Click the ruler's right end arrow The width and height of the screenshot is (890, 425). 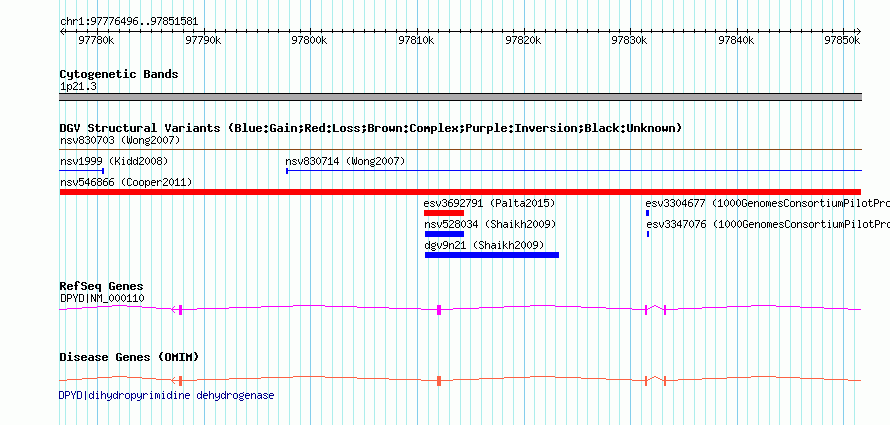(859, 32)
